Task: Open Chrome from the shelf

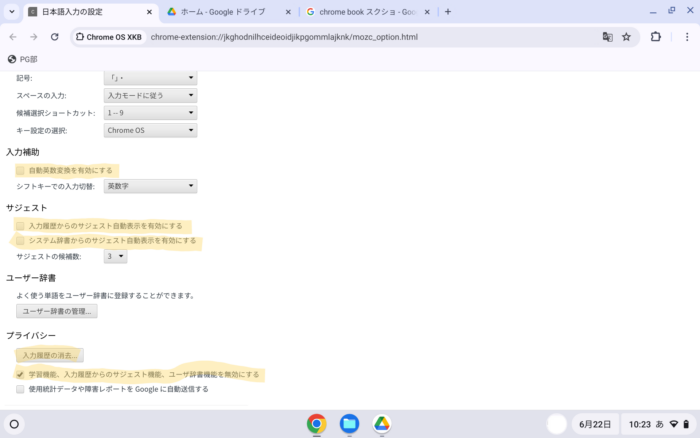Action: [316, 423]
